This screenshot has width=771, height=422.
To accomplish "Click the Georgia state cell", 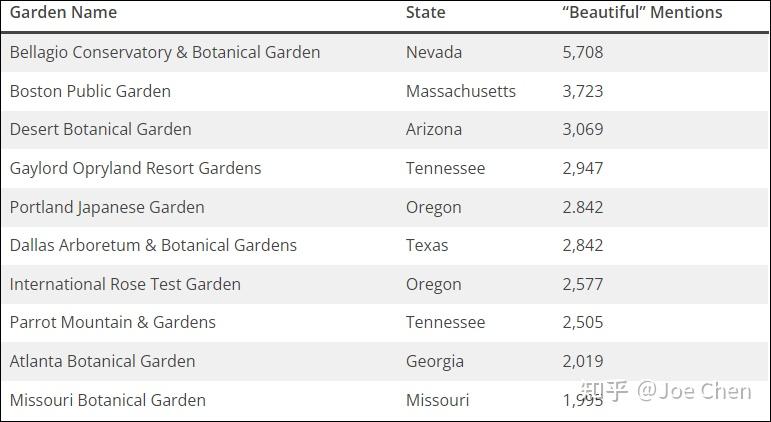I will tap(435, 361).
